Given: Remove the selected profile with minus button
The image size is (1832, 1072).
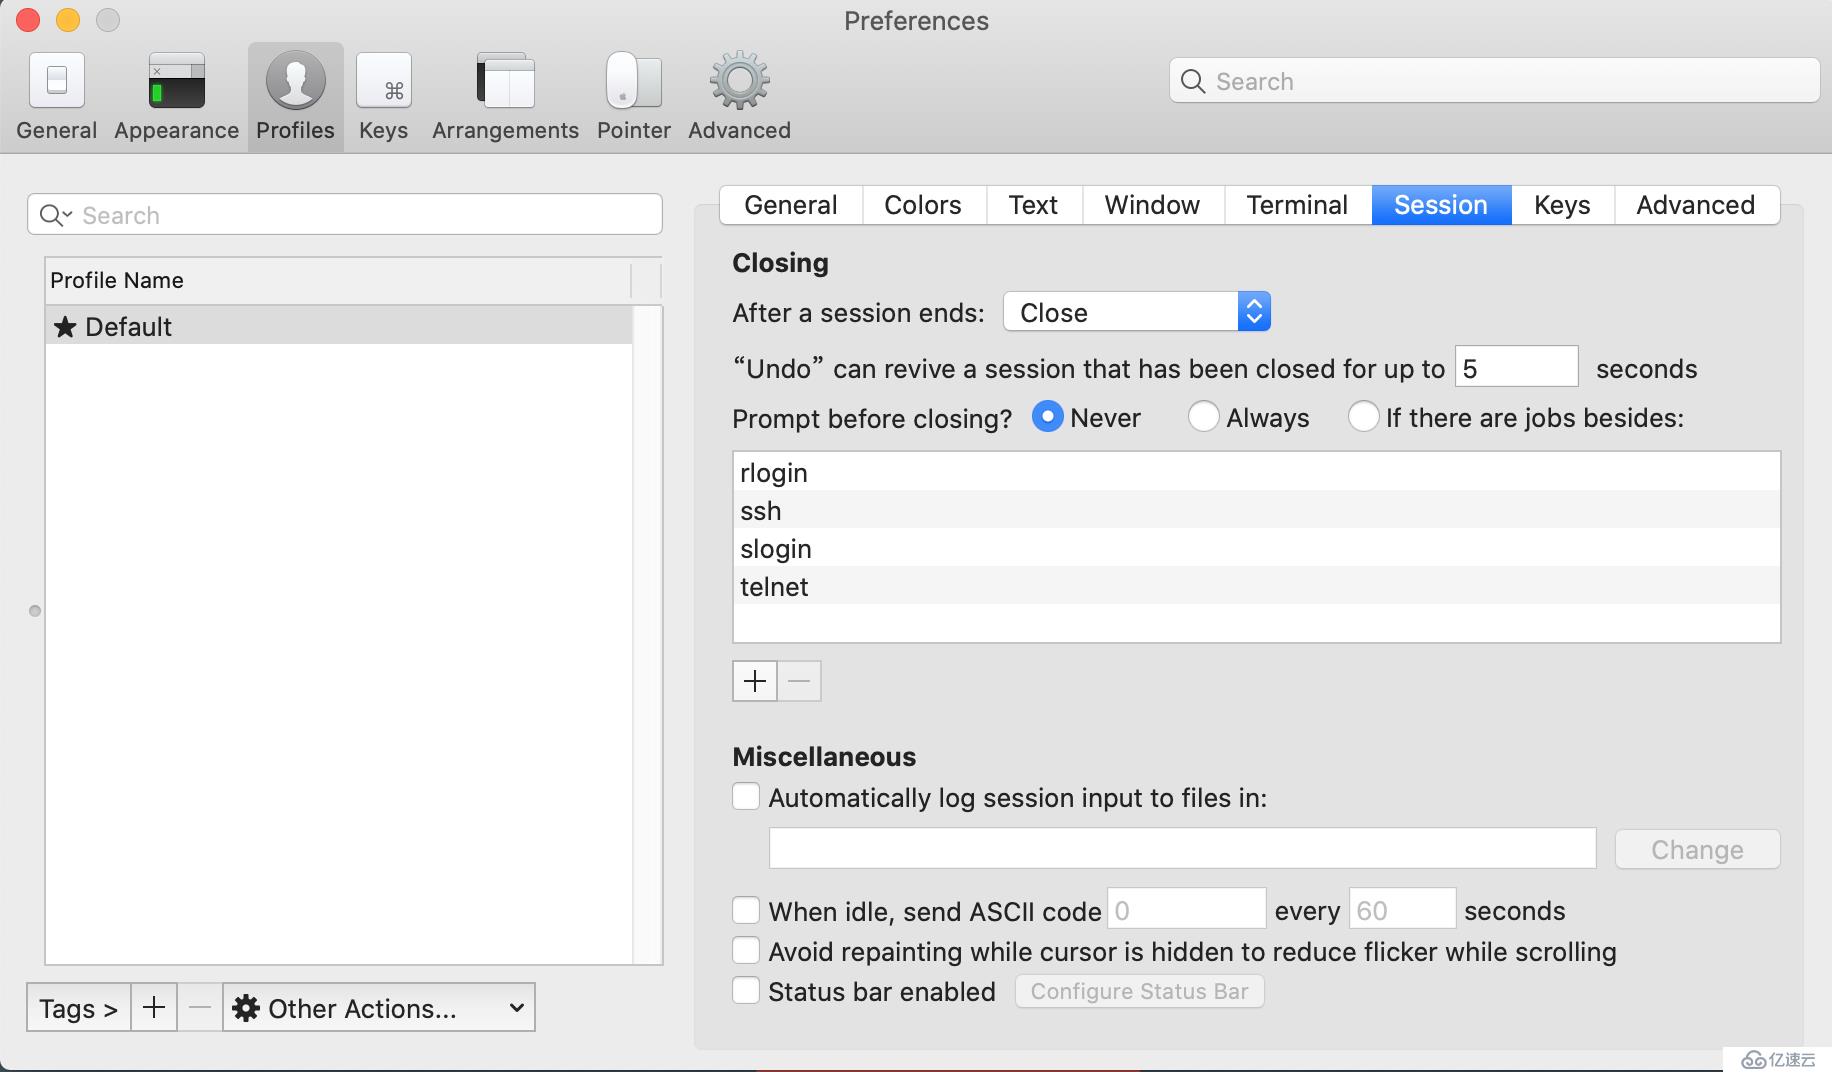Looking at the screenshot, I should point(200,1007).
